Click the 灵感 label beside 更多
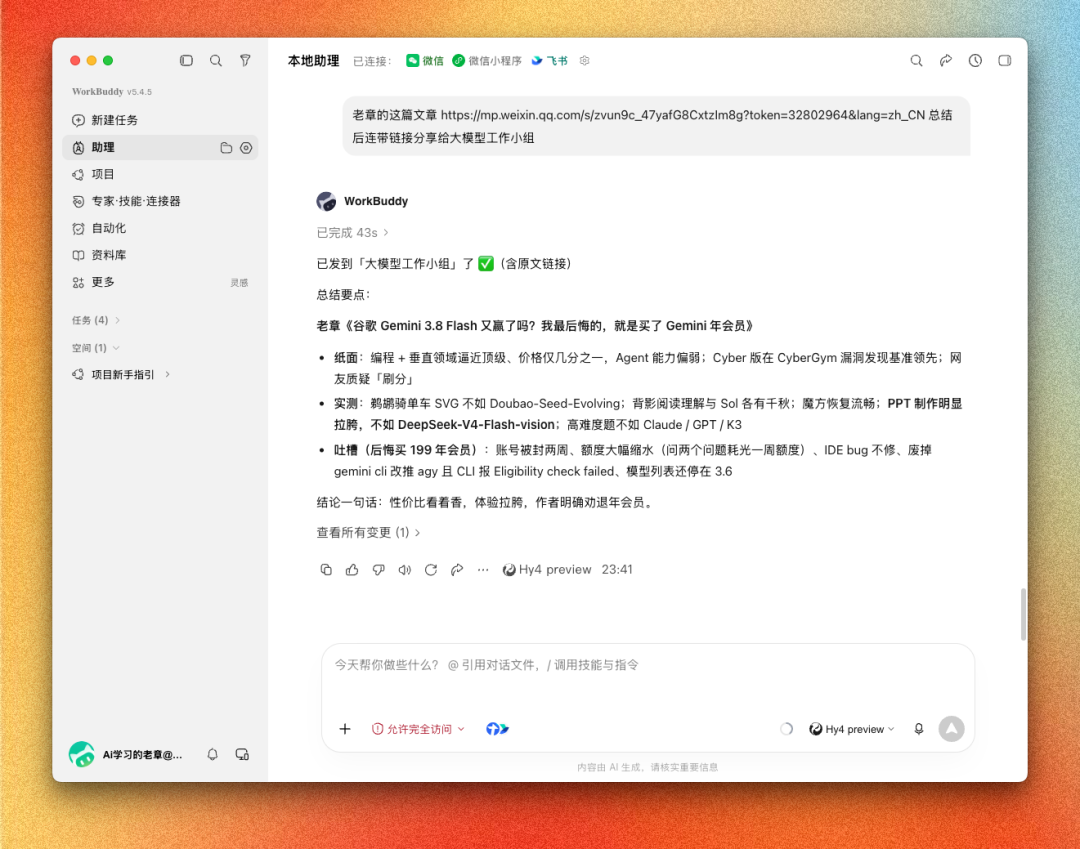Screen dimensions: 1080x849 [239, 282]
